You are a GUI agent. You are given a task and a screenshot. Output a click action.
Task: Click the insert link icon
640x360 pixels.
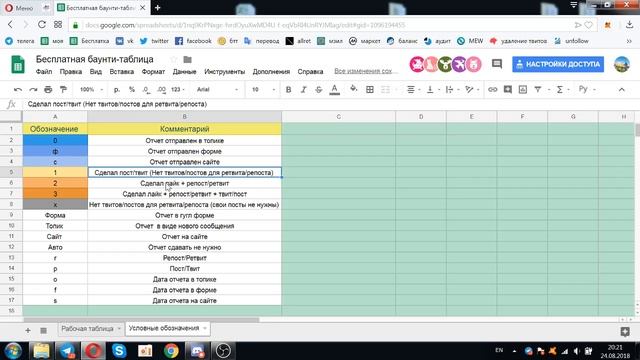coord(493,89)
